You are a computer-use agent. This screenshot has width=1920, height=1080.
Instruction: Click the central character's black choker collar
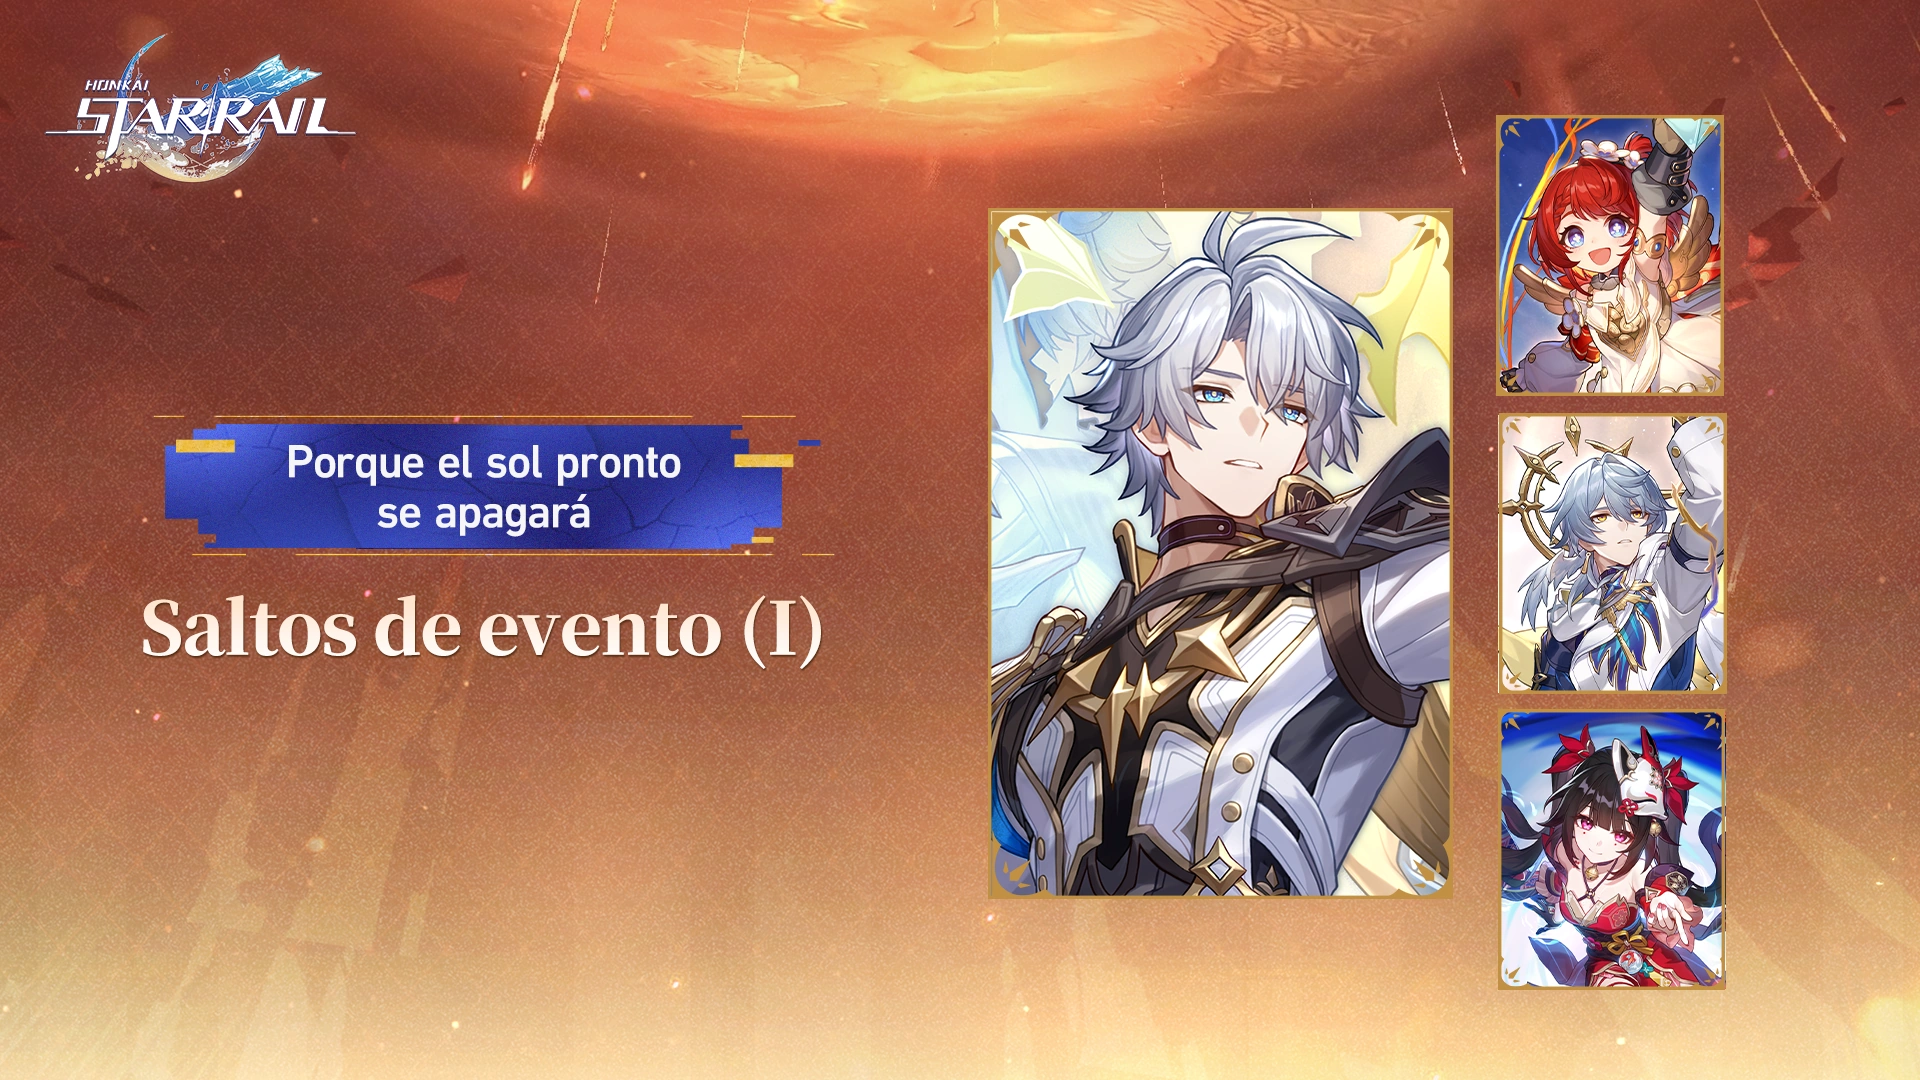[x=1210, y=533]
